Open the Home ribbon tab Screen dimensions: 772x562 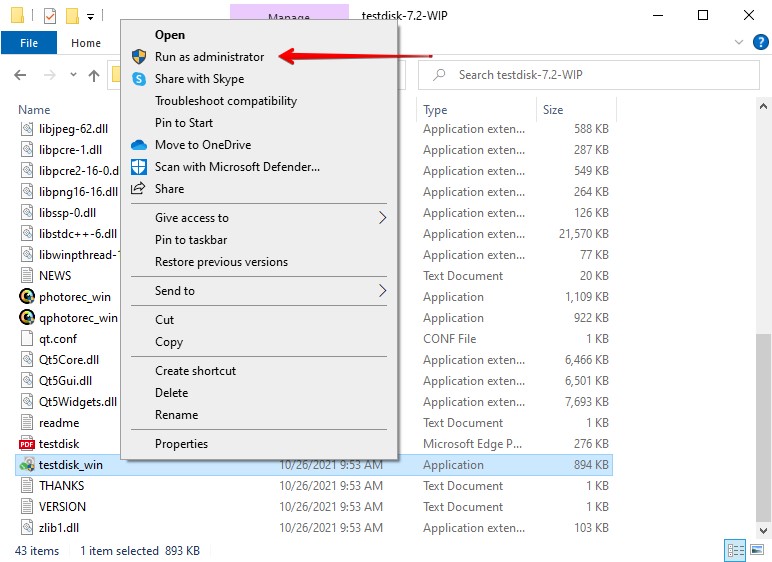click(x=86, y=43)
